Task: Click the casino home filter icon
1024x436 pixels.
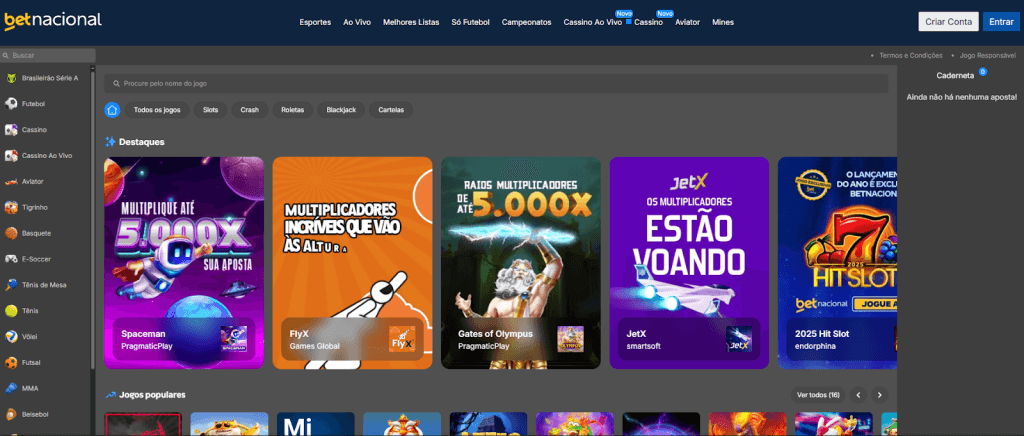Action: click(112, 110)
